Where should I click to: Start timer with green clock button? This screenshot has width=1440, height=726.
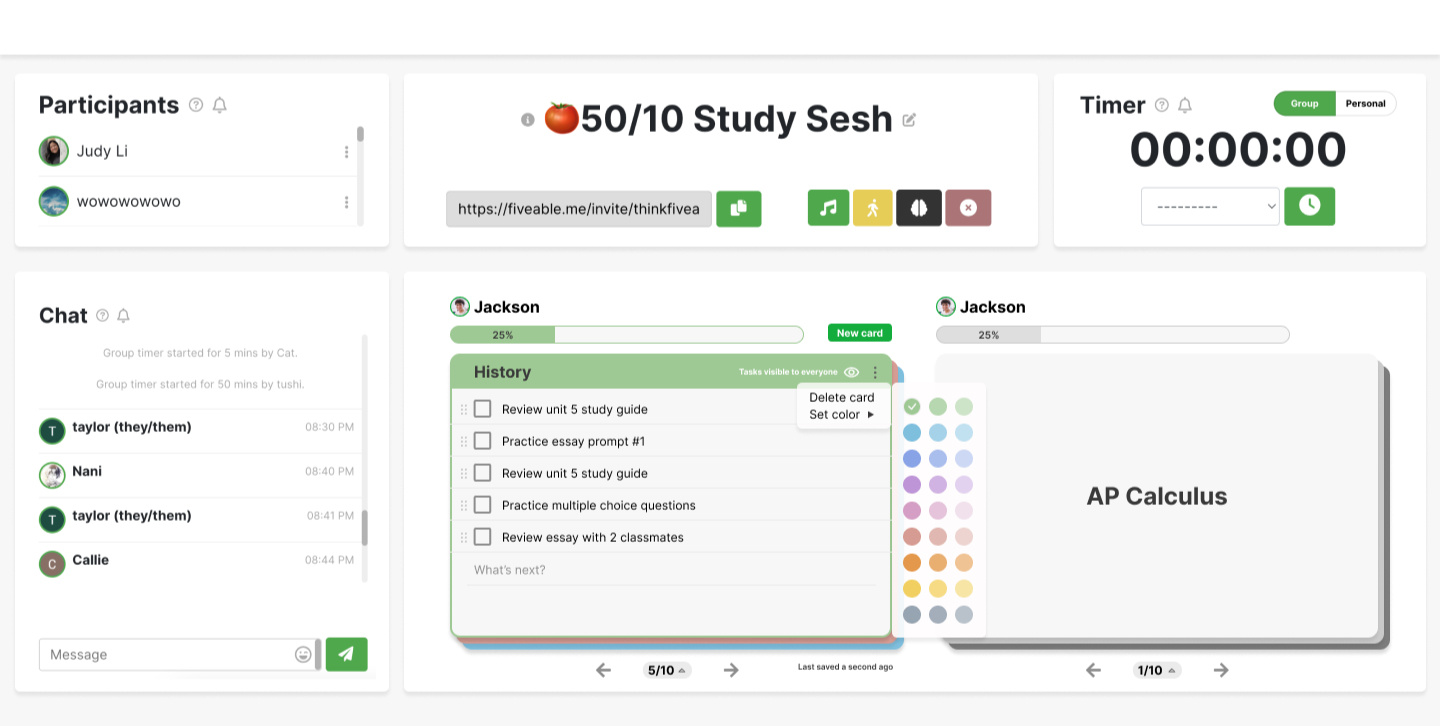pyautogui.click(x=1309, y=206)
